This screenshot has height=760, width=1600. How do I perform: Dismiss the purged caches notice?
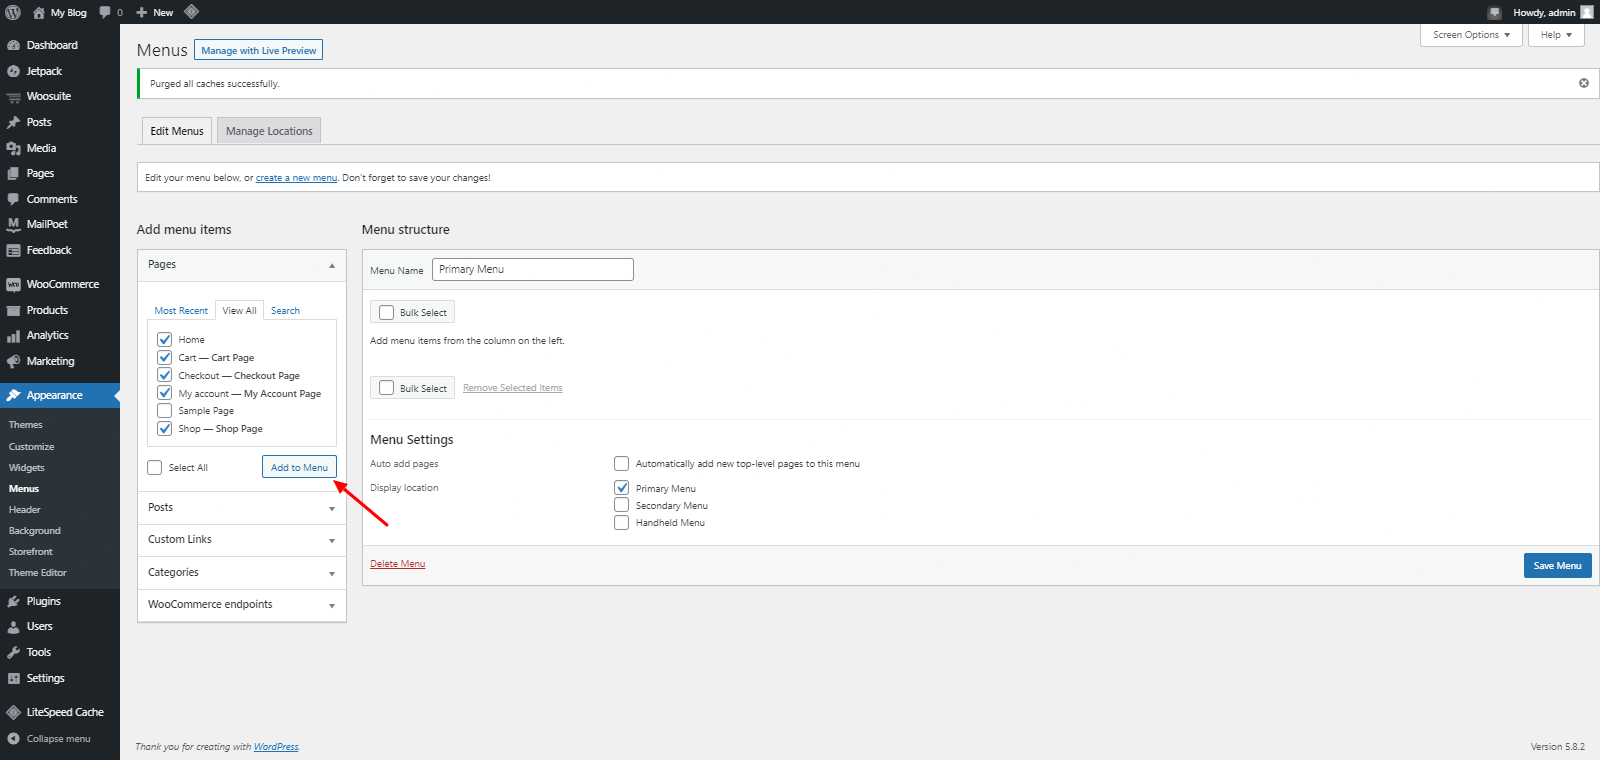(1584, 83)
